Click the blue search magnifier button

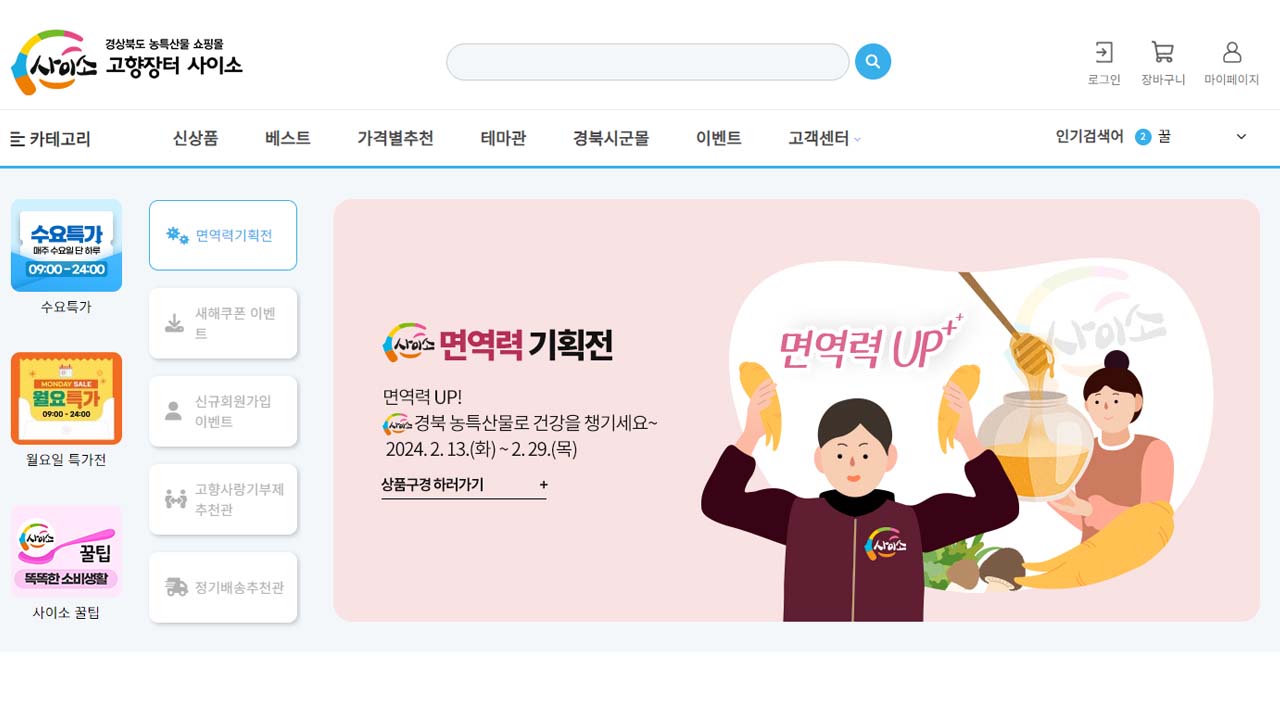click(873, 62)
